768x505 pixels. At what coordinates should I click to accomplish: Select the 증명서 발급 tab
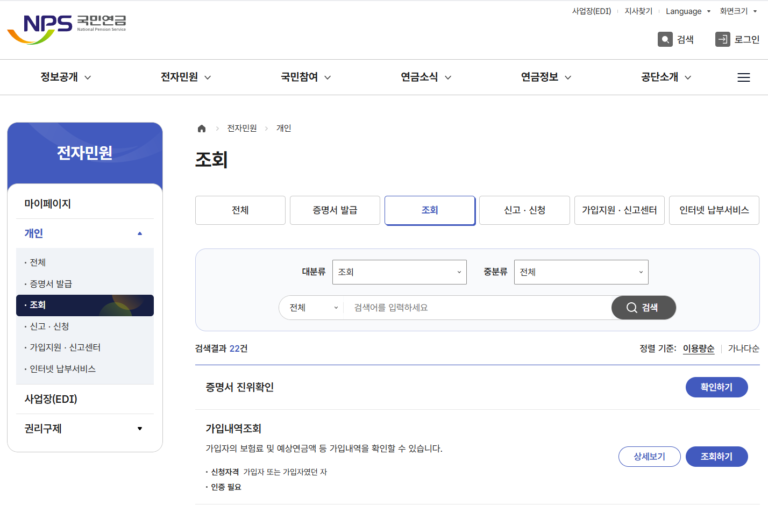(x=335, y=210)
